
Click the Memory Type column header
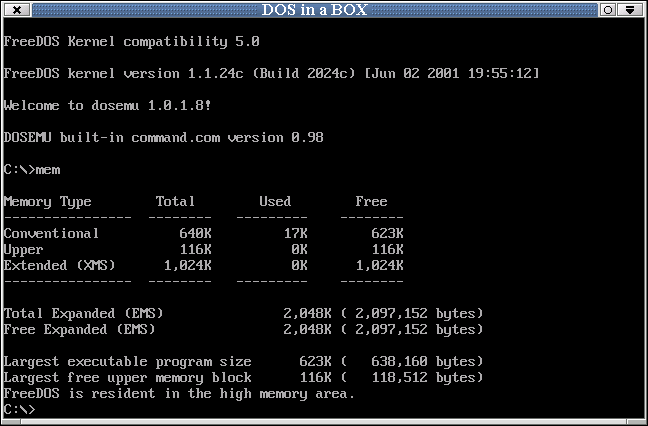[x=48, y=202]
